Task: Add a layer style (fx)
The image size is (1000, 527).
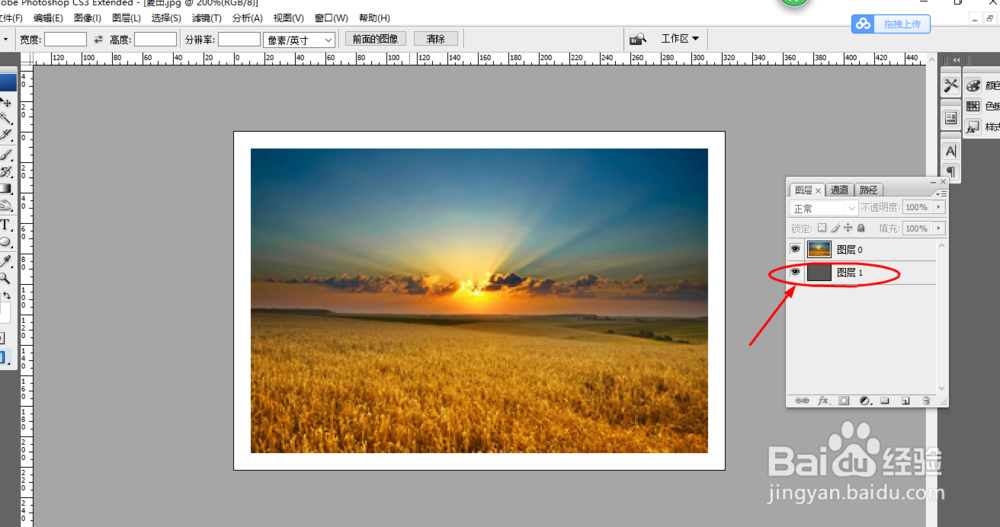Action: click(823, 401)
